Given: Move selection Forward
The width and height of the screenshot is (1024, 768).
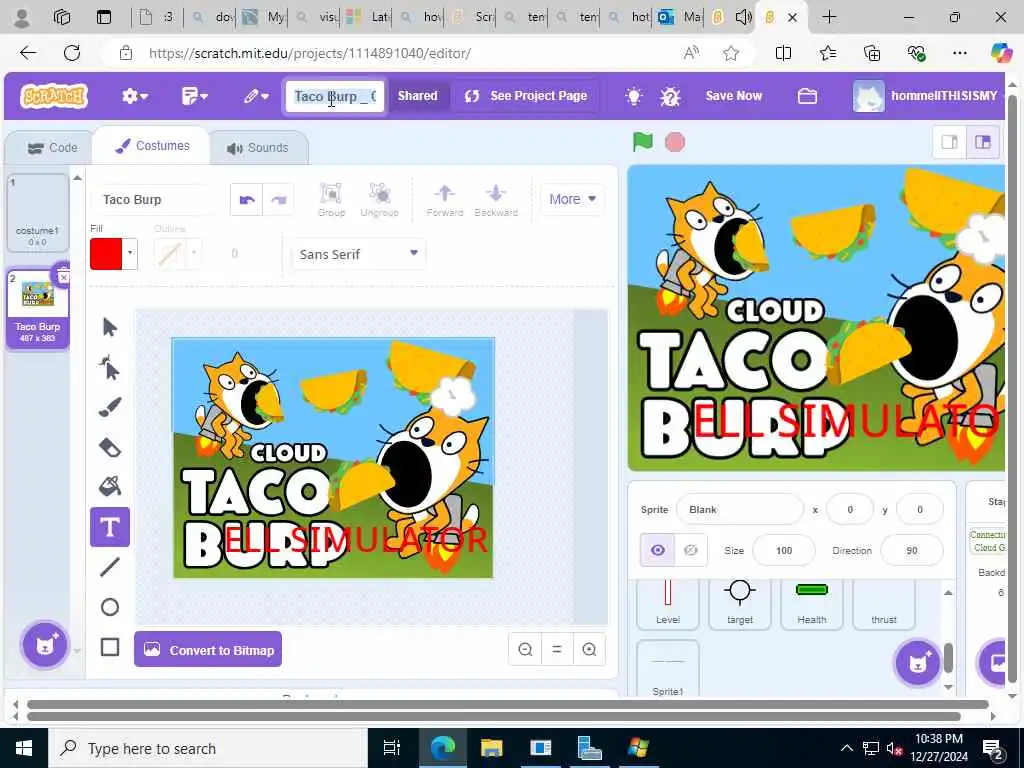Looking at the screenshot, I should click(445, 200).
